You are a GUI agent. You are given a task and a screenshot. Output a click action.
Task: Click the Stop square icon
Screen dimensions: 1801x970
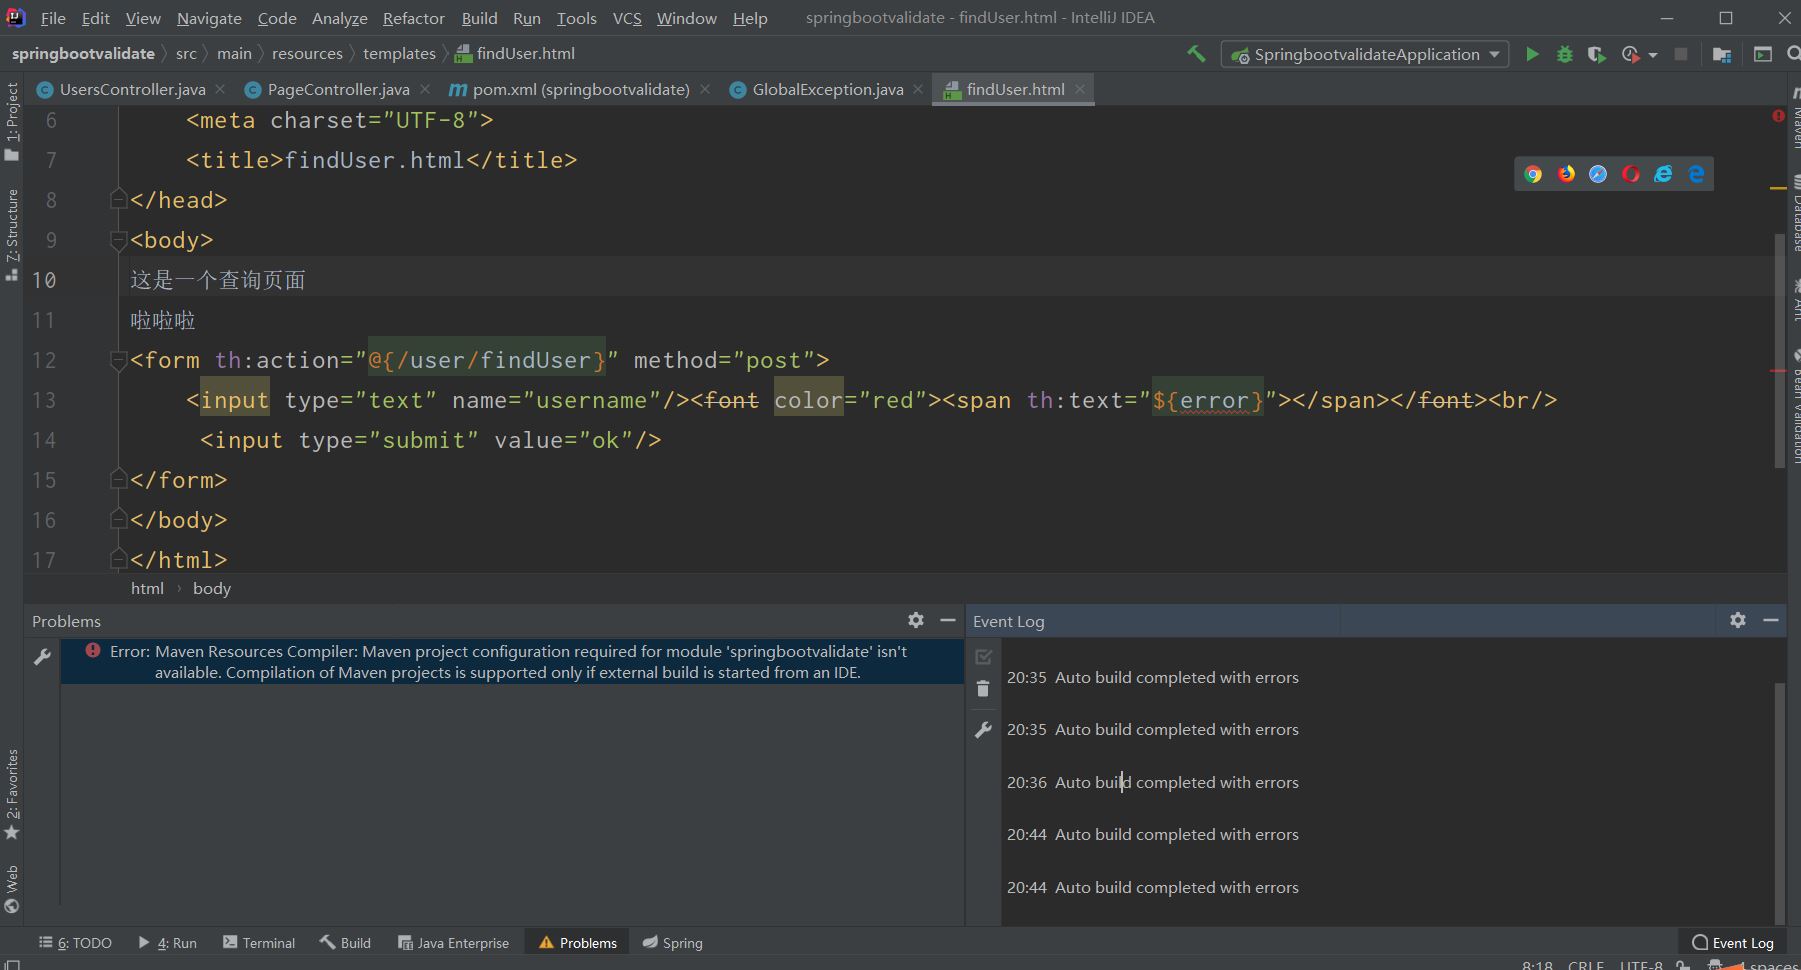1681,54
